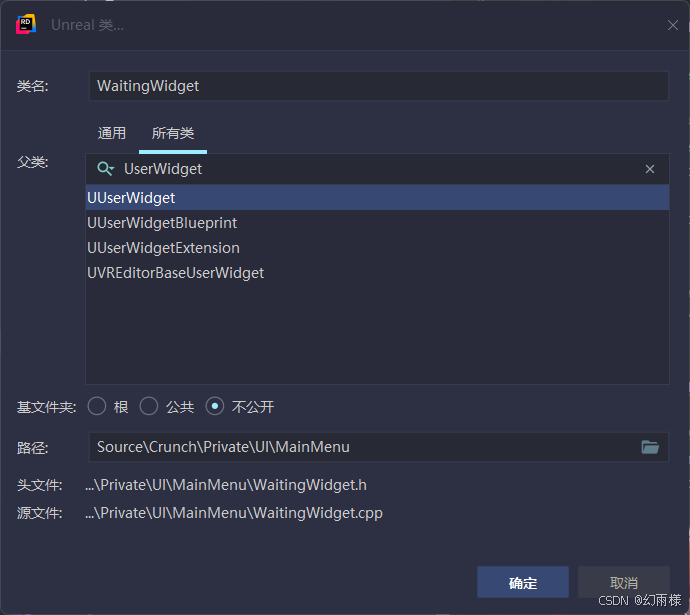Click the search magnifier icon in parent class filter
Screen dimensions: 690x615
(x=106, y=168)
